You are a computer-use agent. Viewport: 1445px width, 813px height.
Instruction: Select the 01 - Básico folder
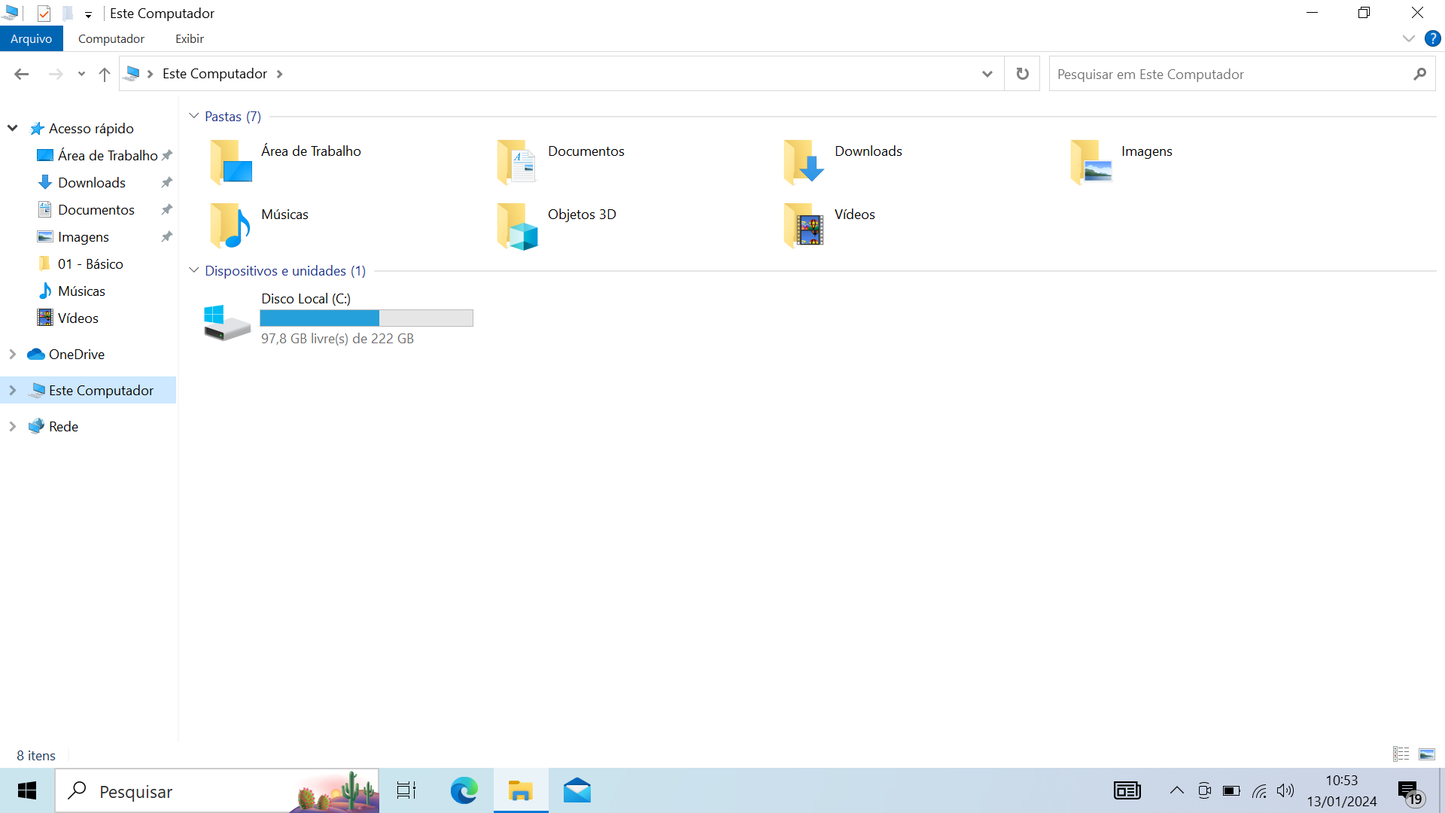[x=90, y=264]
